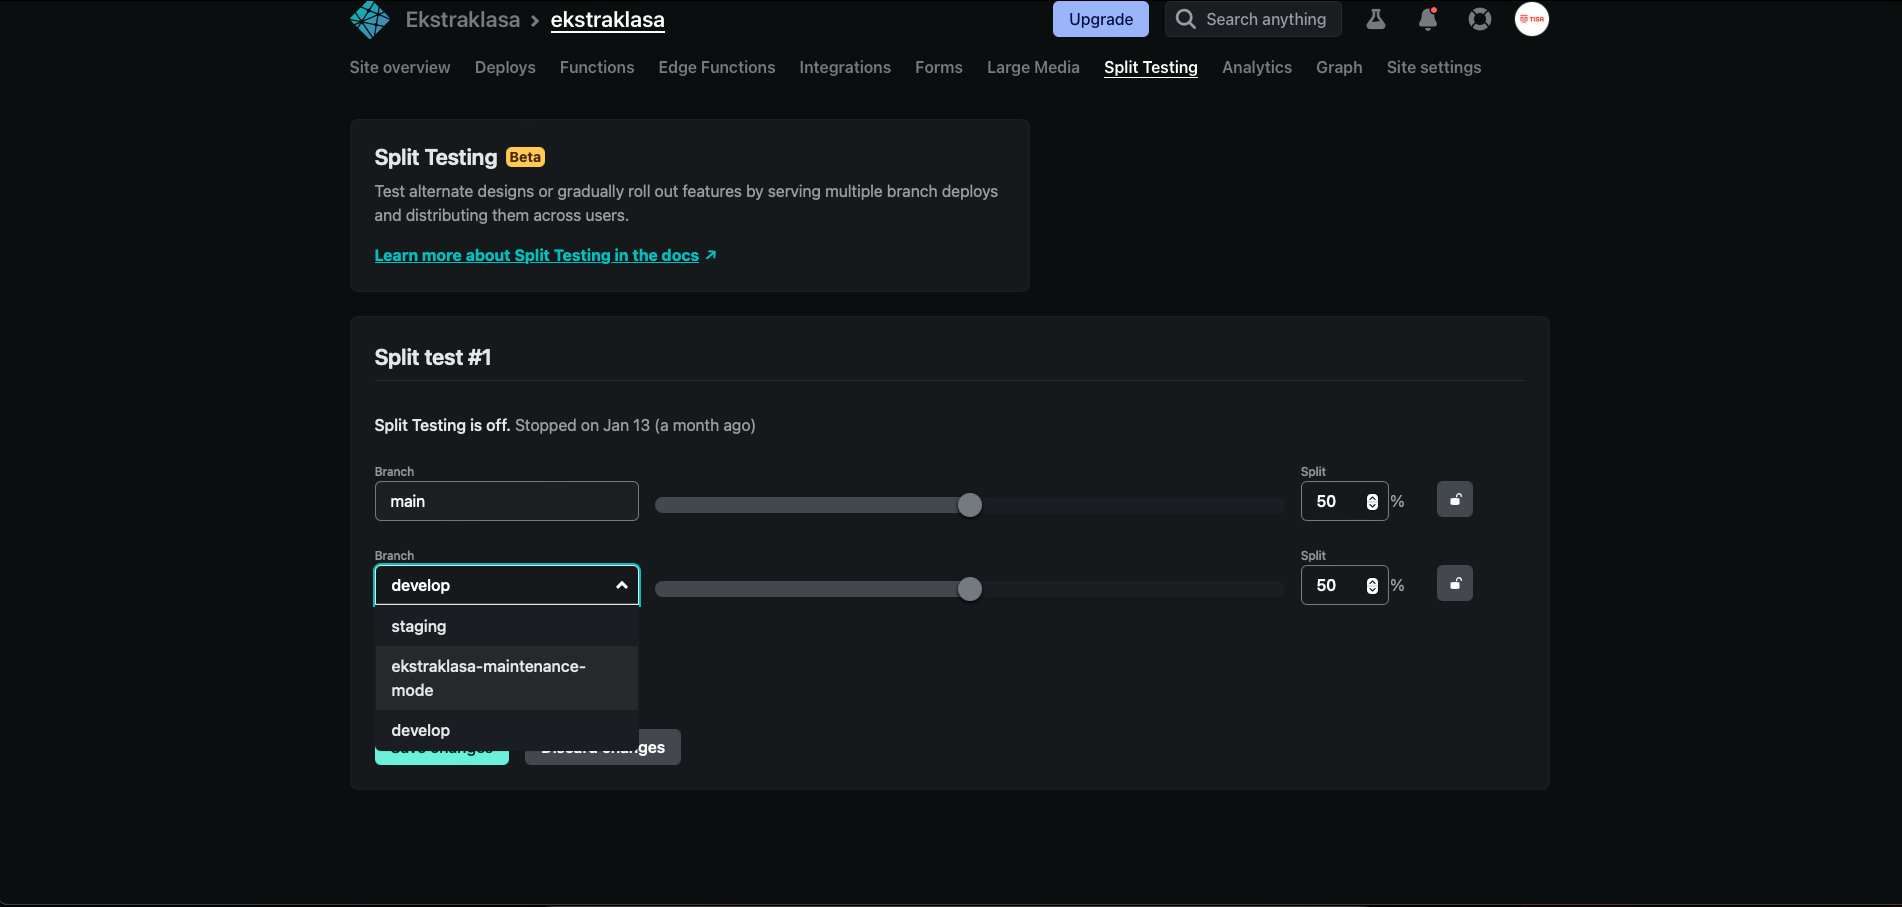1902x907 pixels.
Task: Click main branch split percentage field
Action: pos(1344,501)
